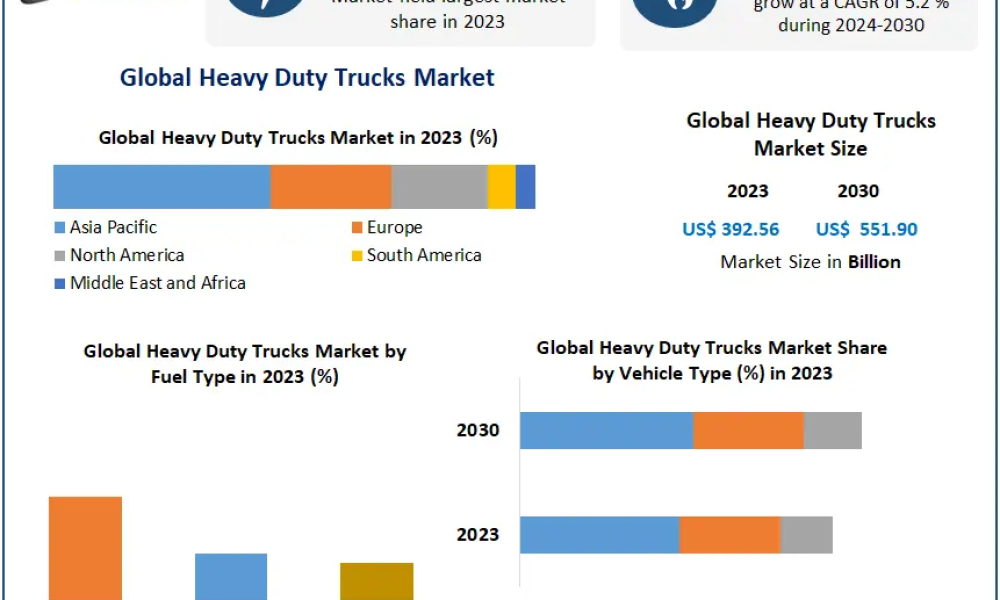Click the Fuel Type in 2023 (%) chart title
The height and width of the screenshot is (600, 1000).
click(x=245, y=364)
